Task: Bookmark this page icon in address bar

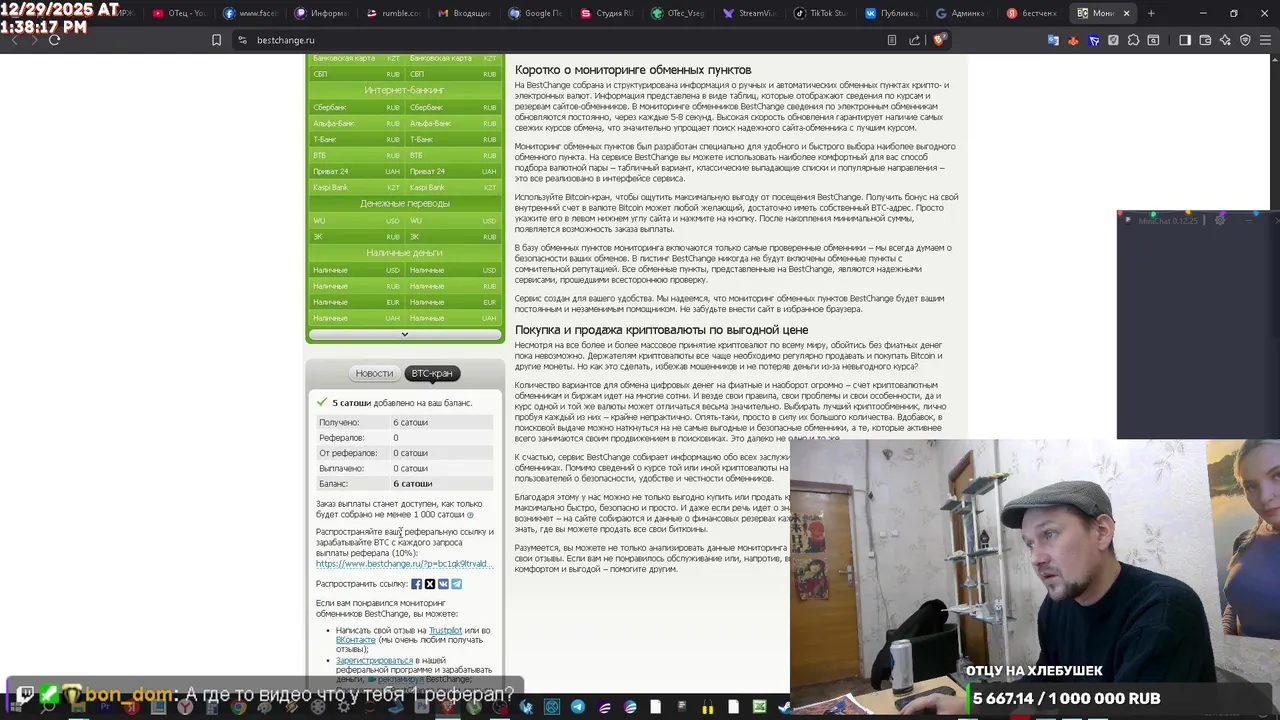Action: [216, 40]
